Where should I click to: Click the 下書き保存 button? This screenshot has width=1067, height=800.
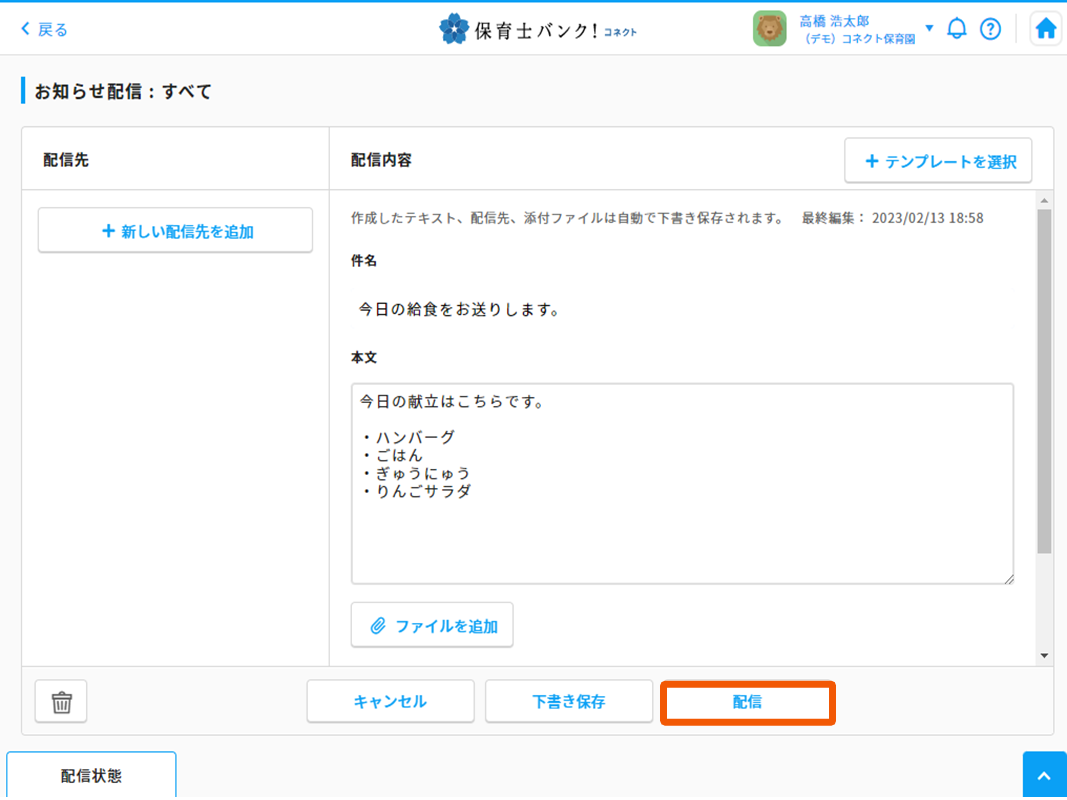(x=568, y=702)
